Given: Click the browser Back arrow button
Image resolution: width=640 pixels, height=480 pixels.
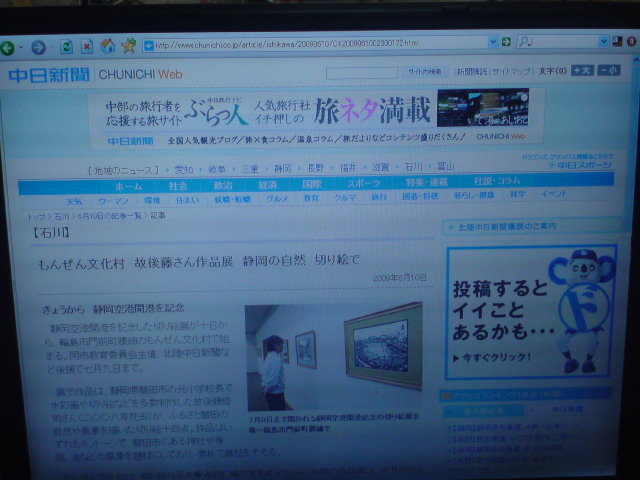Looking at the screenshot, I should [x=7, y=48].
